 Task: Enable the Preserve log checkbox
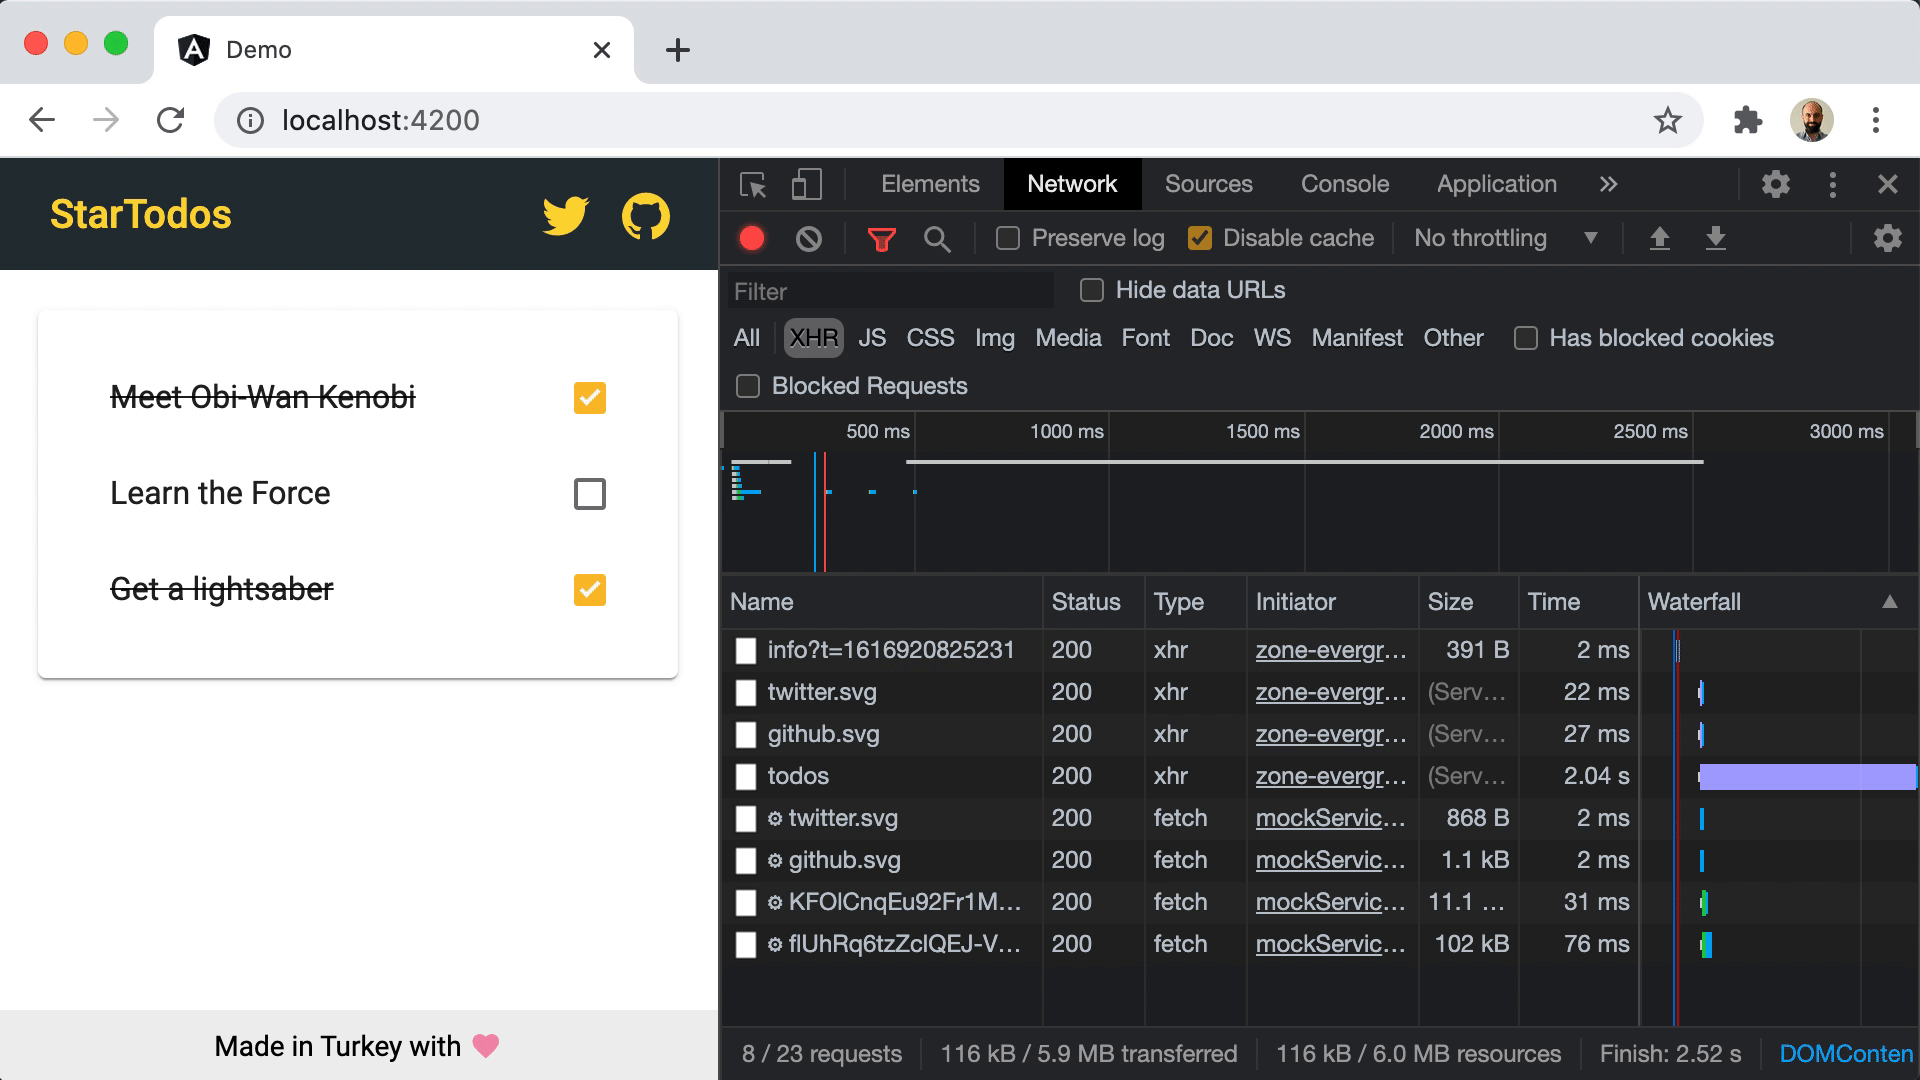coord(1008,238)
